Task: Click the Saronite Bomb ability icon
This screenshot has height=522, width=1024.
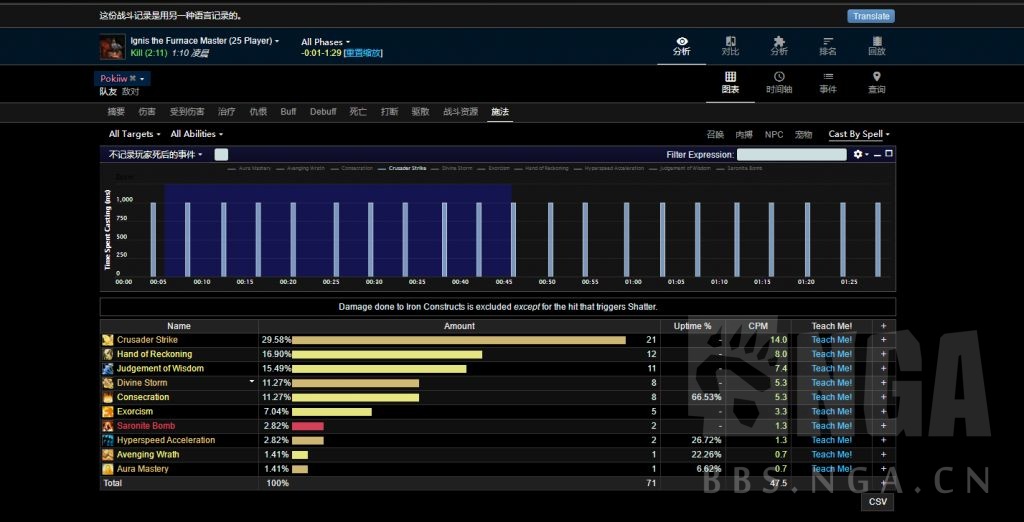Action: click(x=108, y=426)
